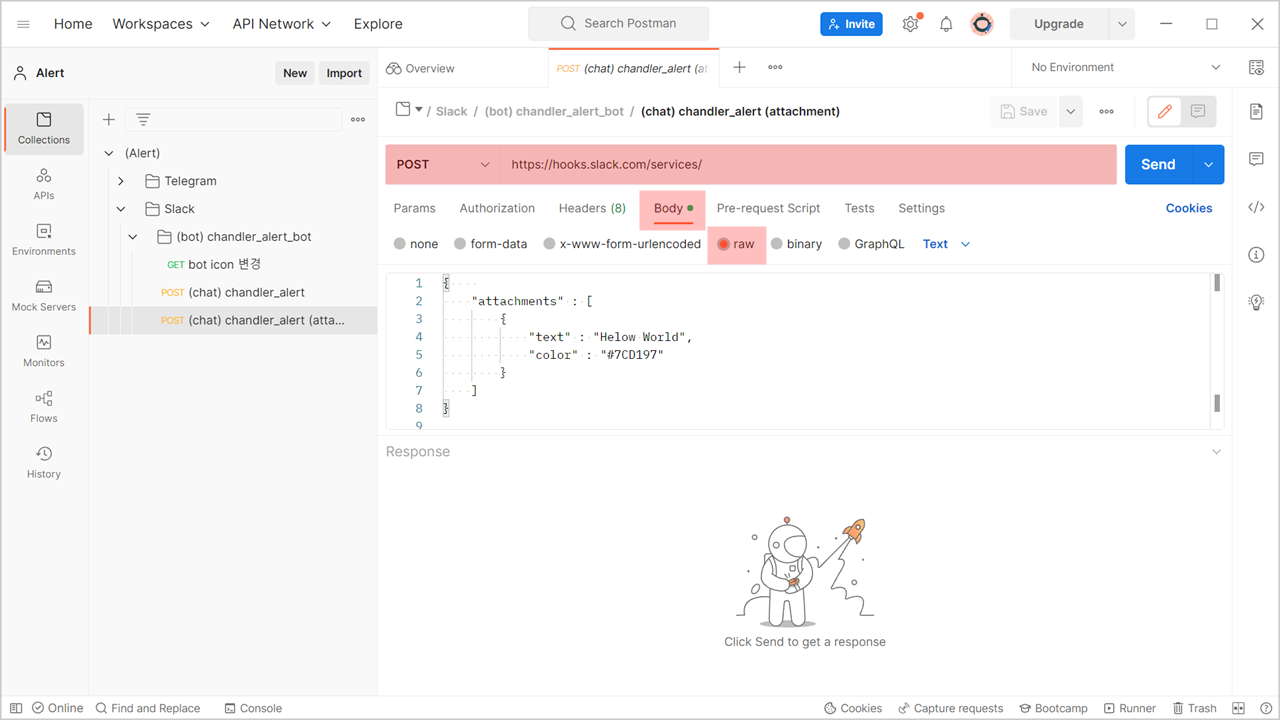The width and height of the screenshot is (1280, 720).
Task: Open the Collections sidebar panel
Action: 44,129
